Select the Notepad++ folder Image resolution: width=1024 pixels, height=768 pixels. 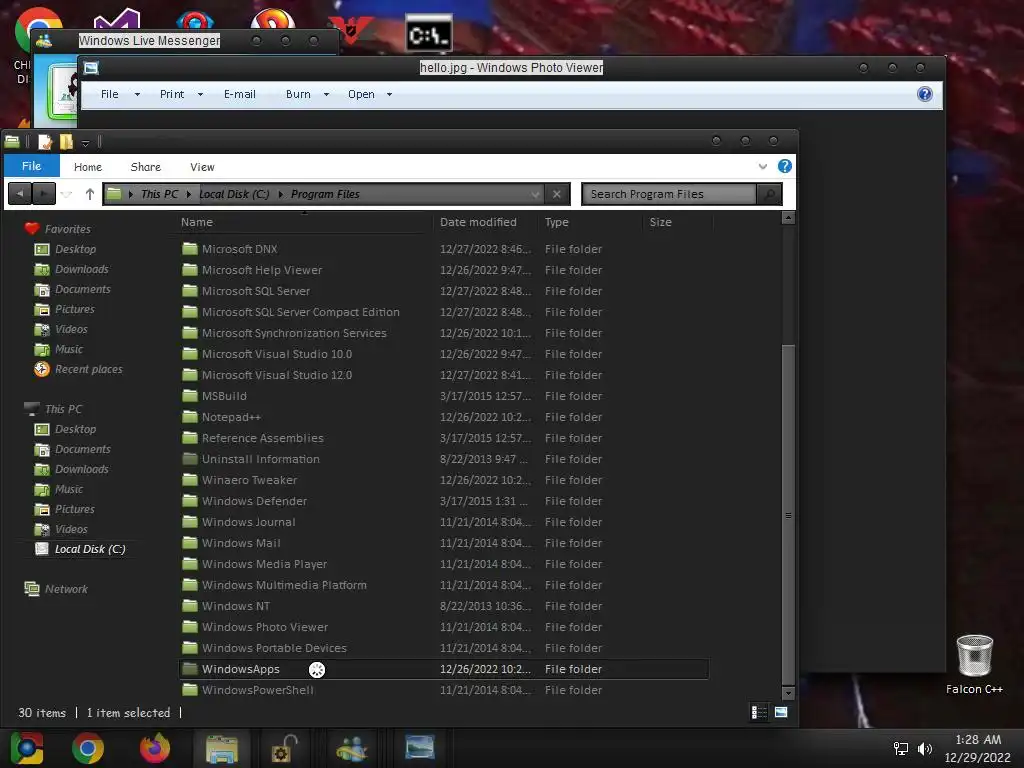(231, 417)
